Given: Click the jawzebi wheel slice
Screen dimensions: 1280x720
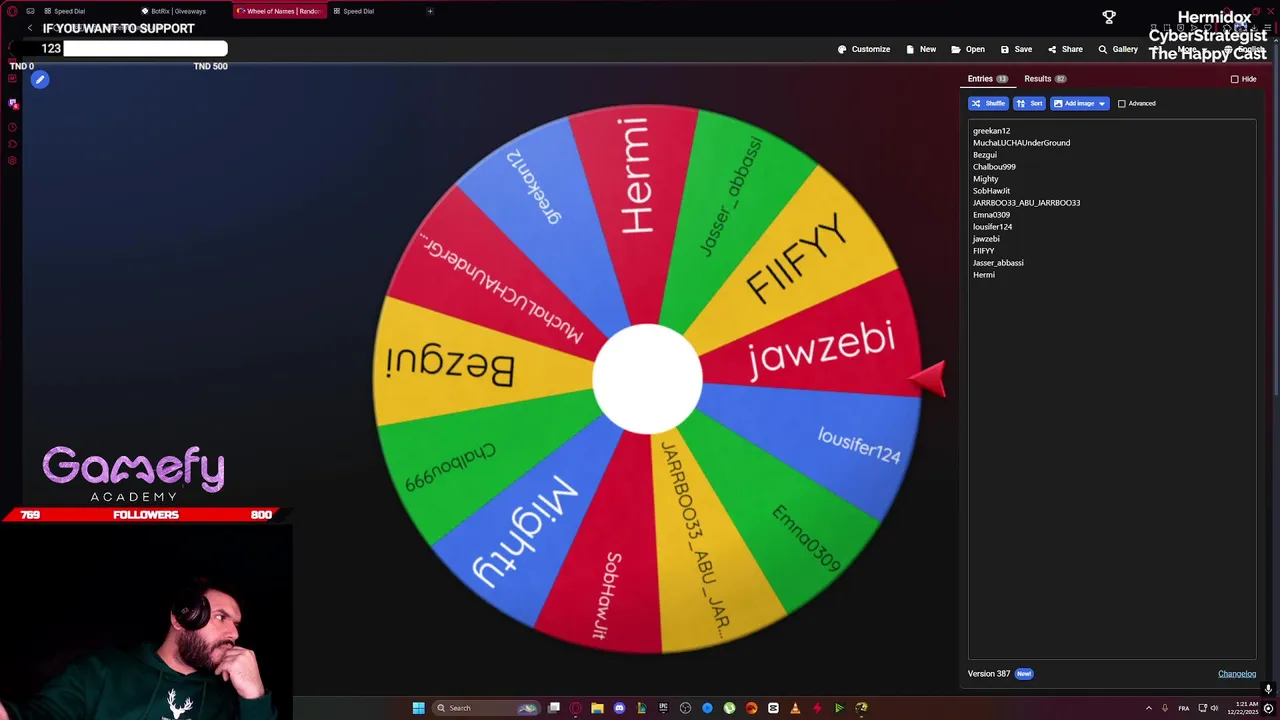Looking at the screenshot, I should 820,347.
